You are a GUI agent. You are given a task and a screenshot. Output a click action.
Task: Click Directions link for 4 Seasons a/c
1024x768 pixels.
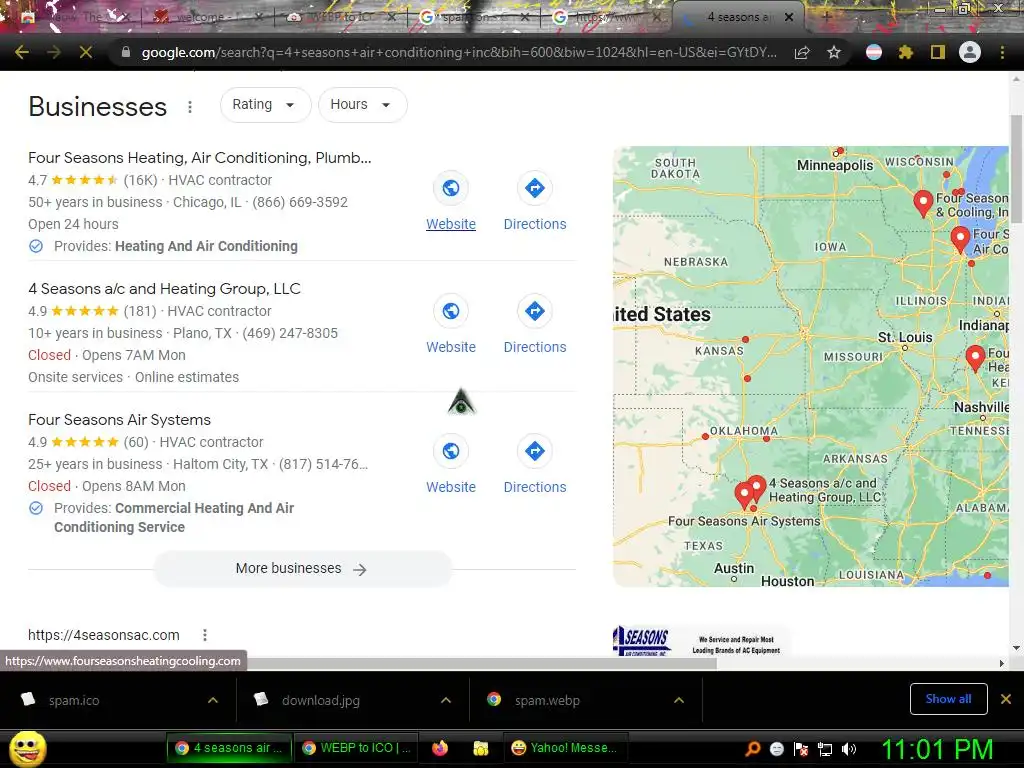[x=535, y=347]
